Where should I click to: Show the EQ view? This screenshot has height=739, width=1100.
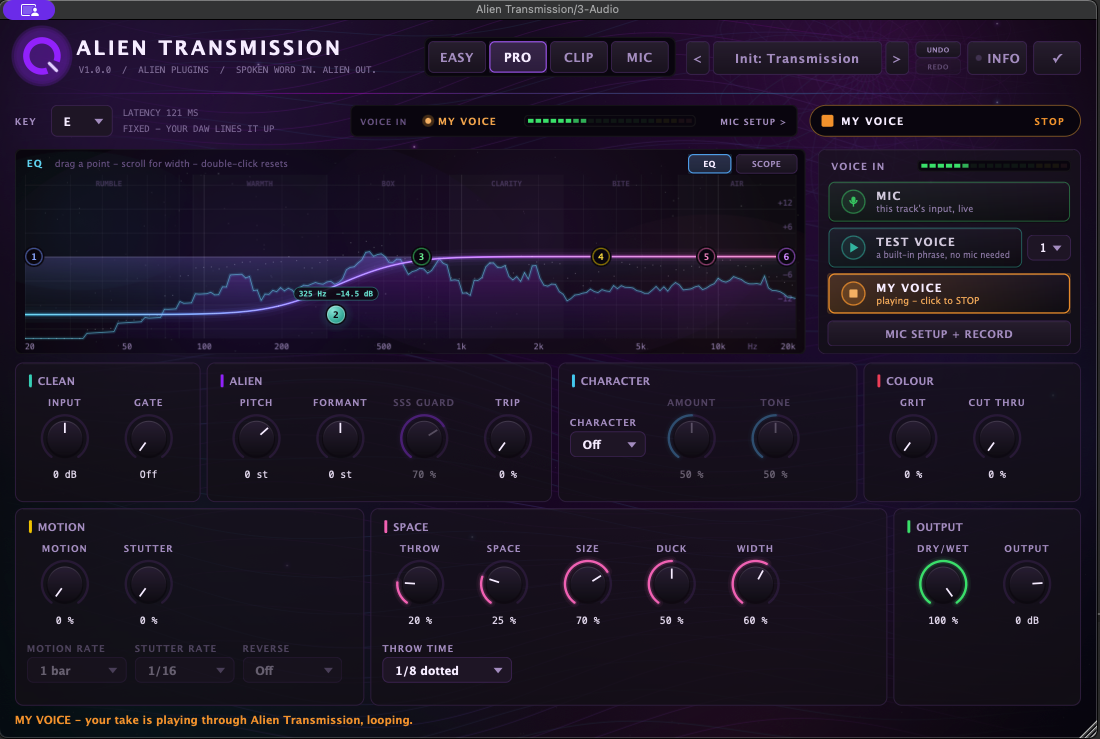click(709, 164)
